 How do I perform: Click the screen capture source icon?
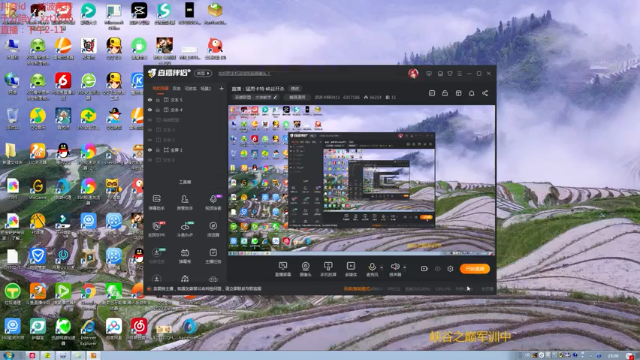282,267
